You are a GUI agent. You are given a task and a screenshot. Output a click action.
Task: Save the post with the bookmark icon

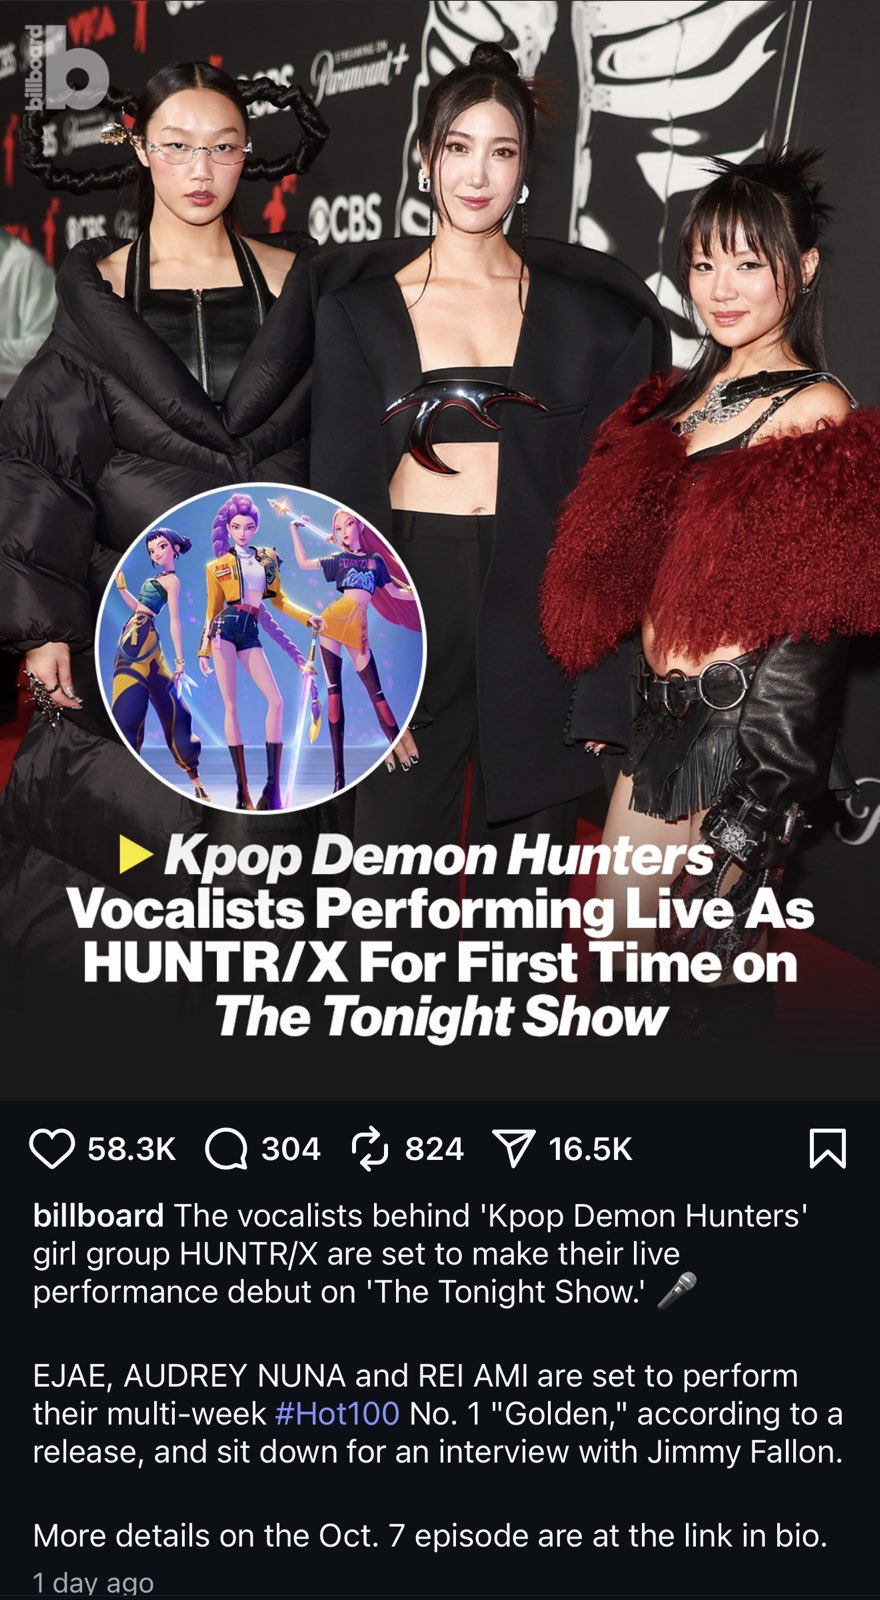point(827,1148)
